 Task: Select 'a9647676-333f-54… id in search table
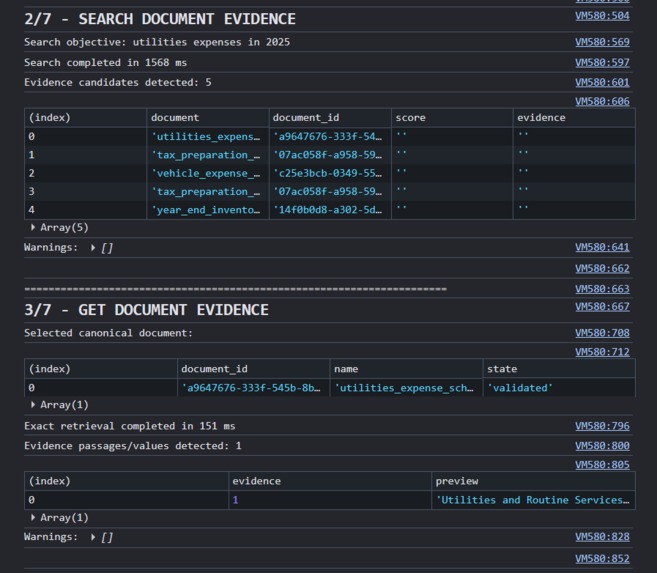coord(330,137)
